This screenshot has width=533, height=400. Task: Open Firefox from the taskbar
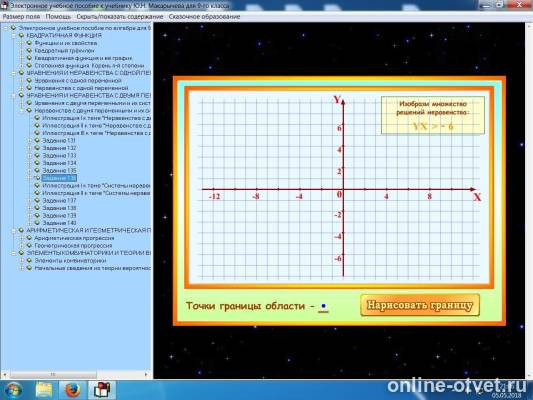[x=72, y=390]
